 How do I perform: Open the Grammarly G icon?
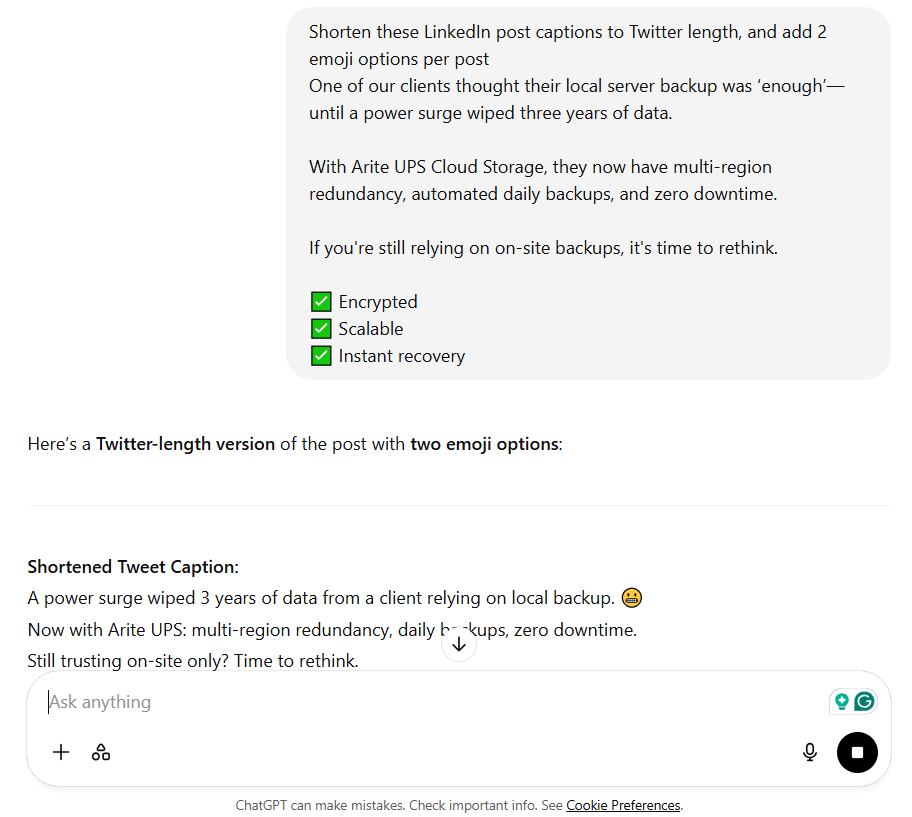[864, 701]
